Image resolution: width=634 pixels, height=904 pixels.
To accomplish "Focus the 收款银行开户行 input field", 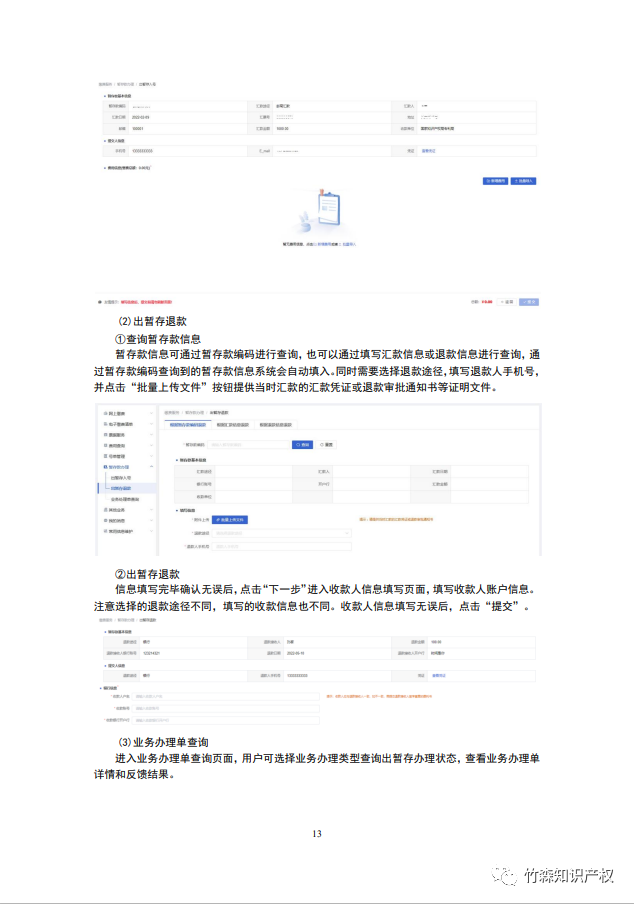I will pyautogui.click(x=225, y=721).
